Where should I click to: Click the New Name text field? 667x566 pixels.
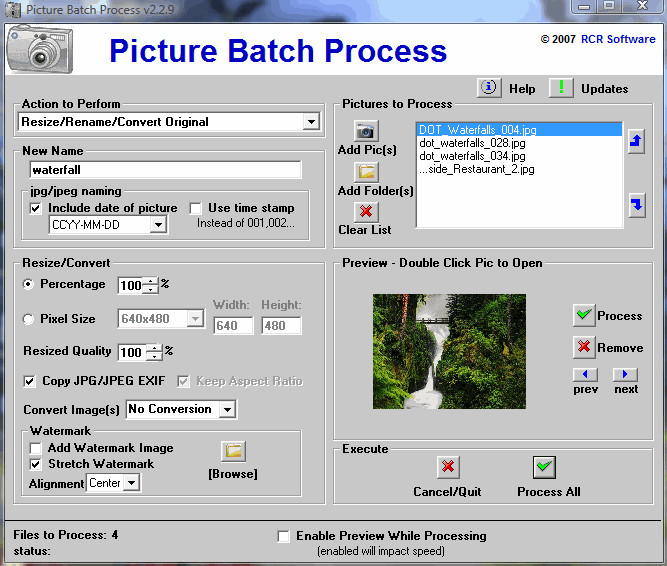click(x=165, y=170)
